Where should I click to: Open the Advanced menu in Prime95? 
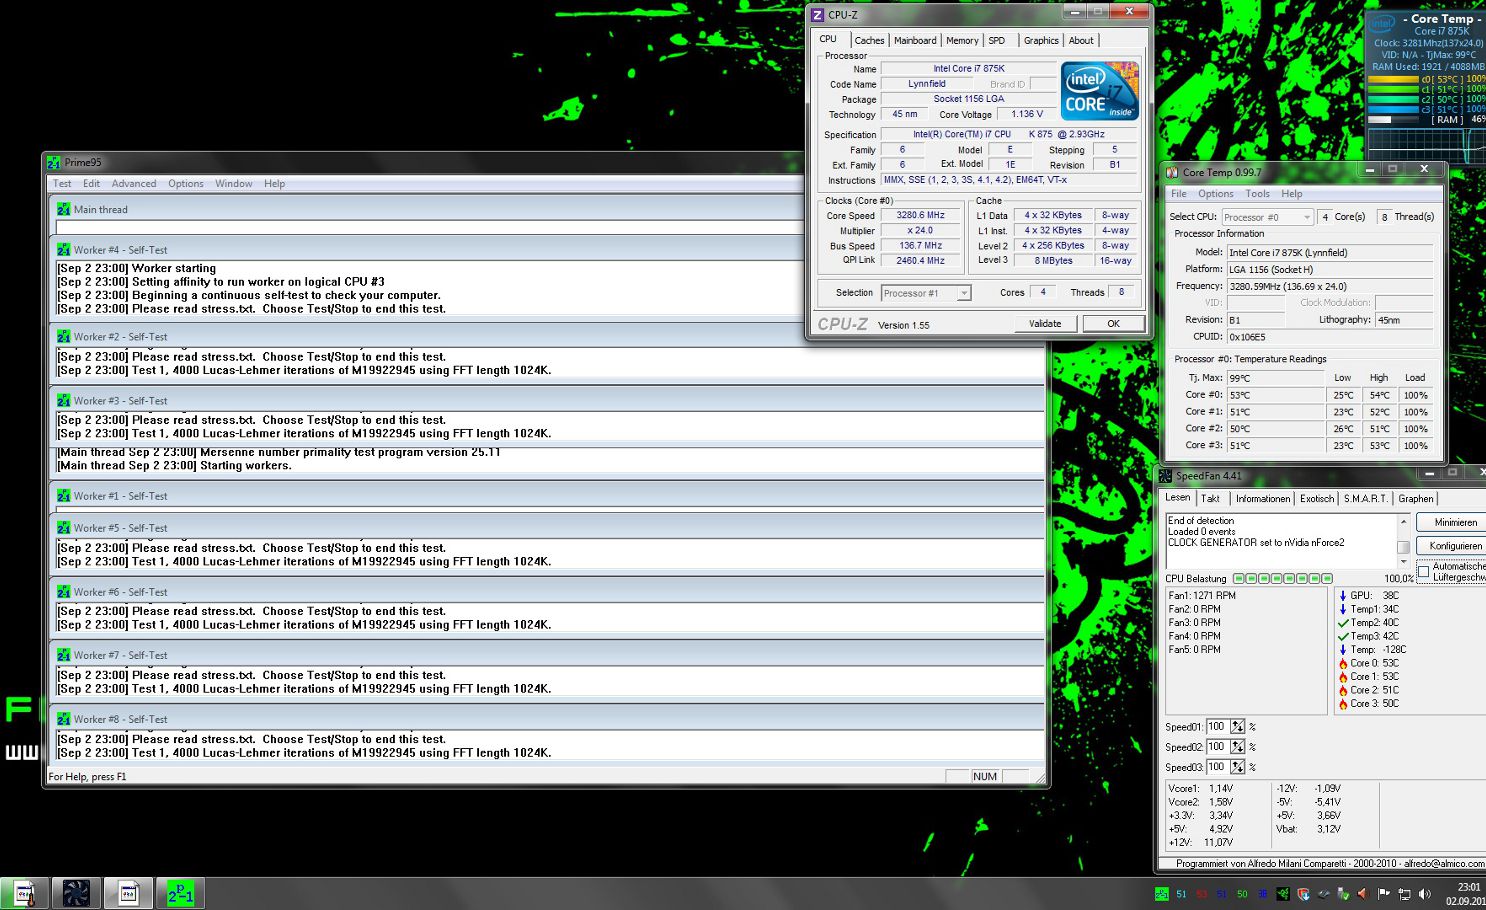coord(134,184)
